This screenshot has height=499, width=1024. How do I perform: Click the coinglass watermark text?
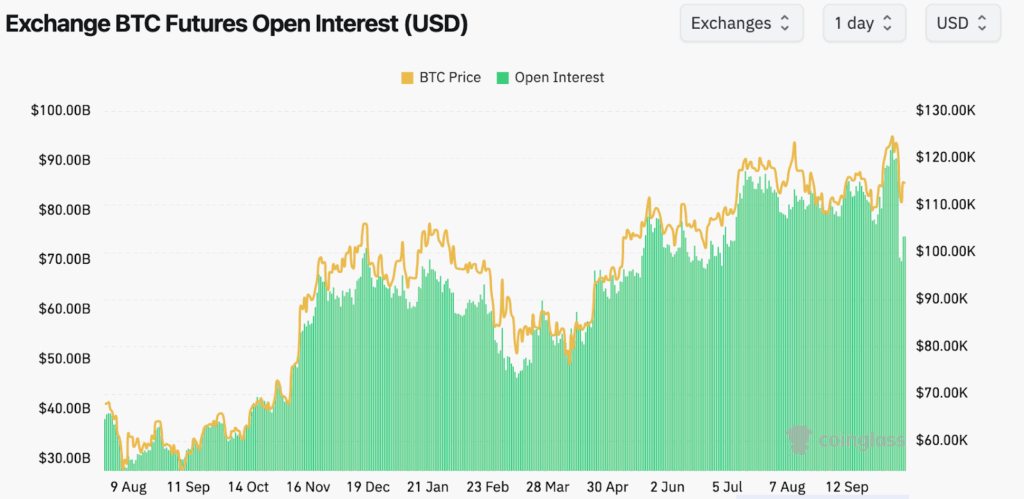tap(861, 440)
